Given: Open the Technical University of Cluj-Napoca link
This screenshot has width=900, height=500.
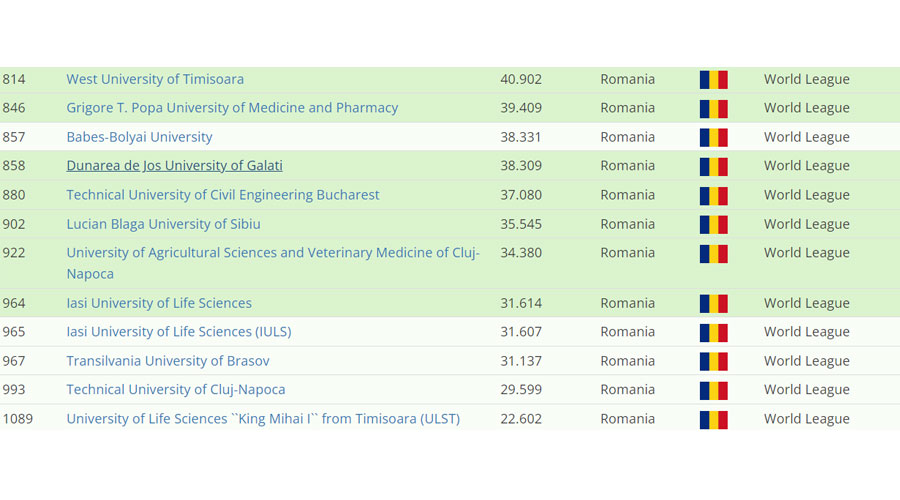Looking at the screenshot, I should coord(176,390).
